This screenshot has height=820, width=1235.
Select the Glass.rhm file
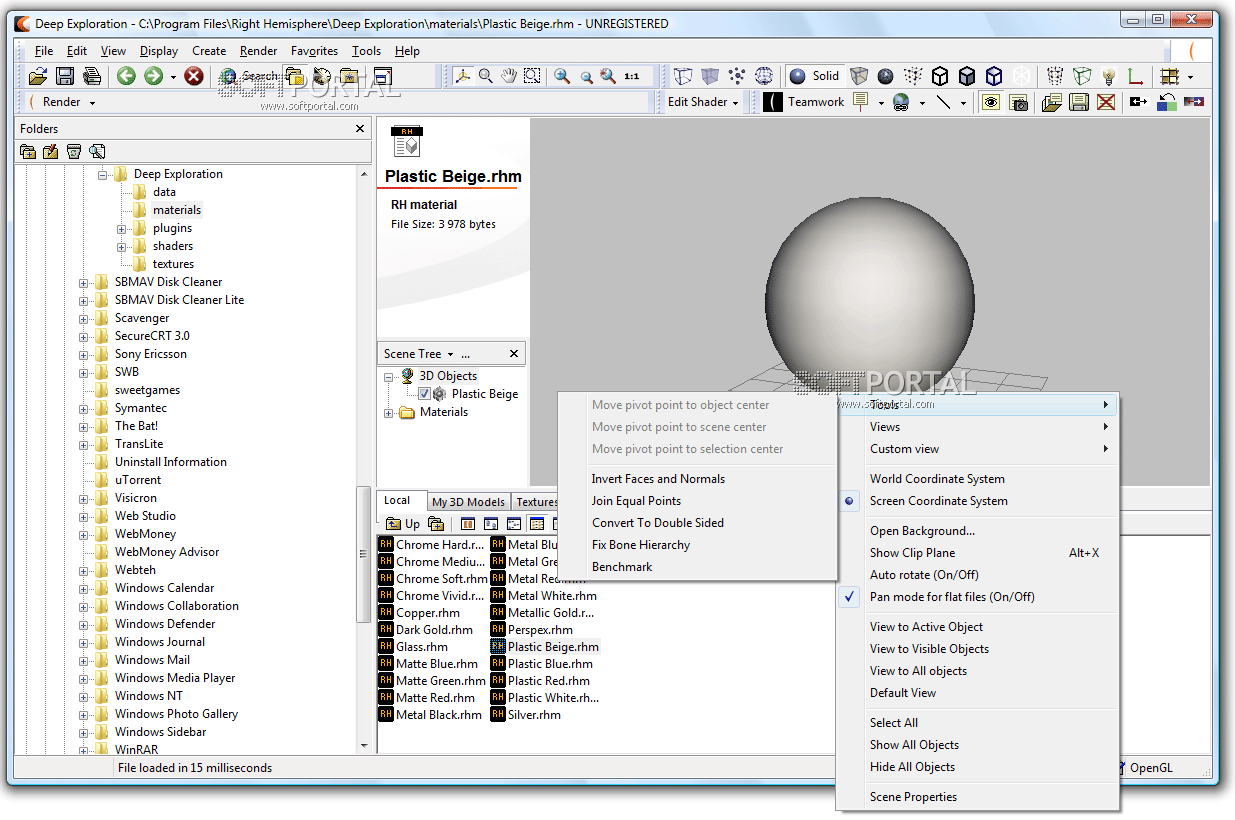[413, 647]
